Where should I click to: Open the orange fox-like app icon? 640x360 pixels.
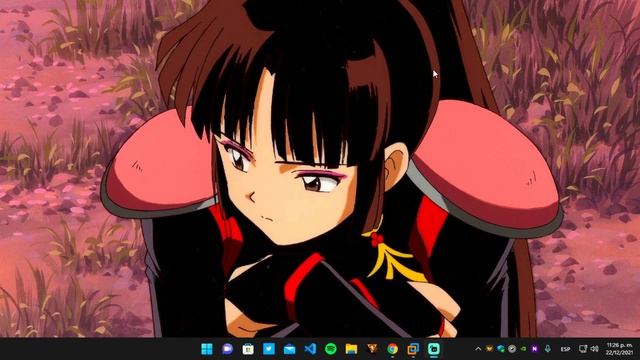372,349
